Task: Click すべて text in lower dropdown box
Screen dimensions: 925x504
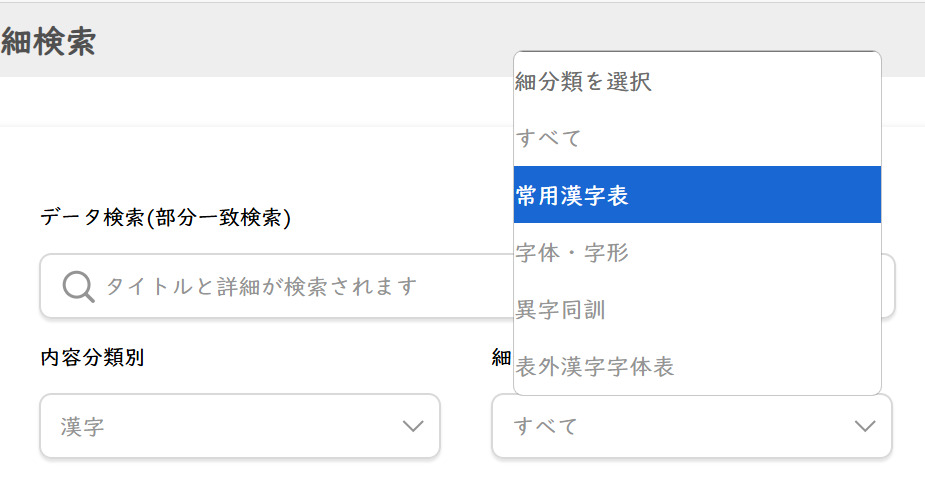Action: pyautogui.click(x=546, y=426)
